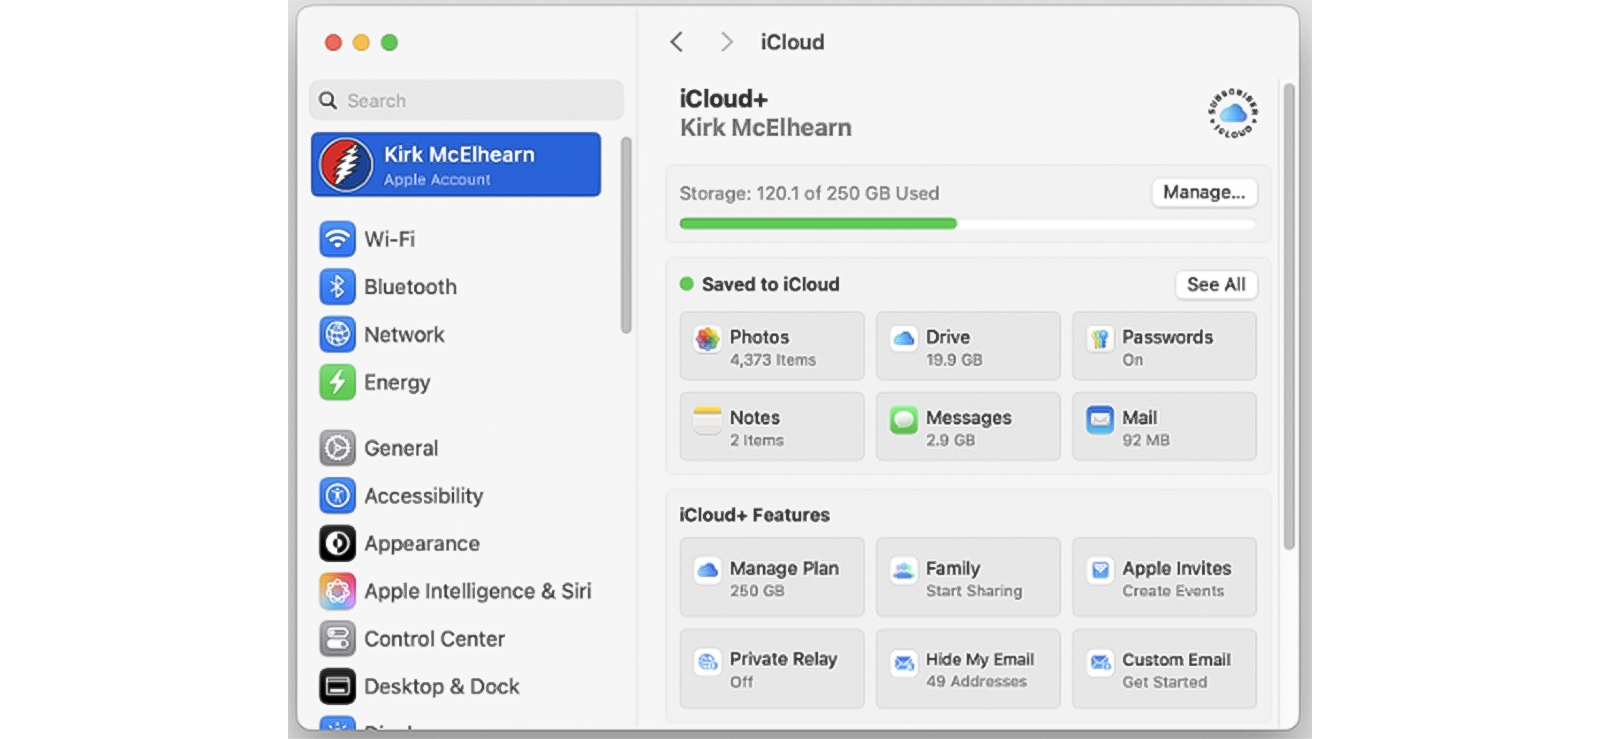Click the See All button
This screenshot has height=739, width=1600.
tap(1215, 285)
